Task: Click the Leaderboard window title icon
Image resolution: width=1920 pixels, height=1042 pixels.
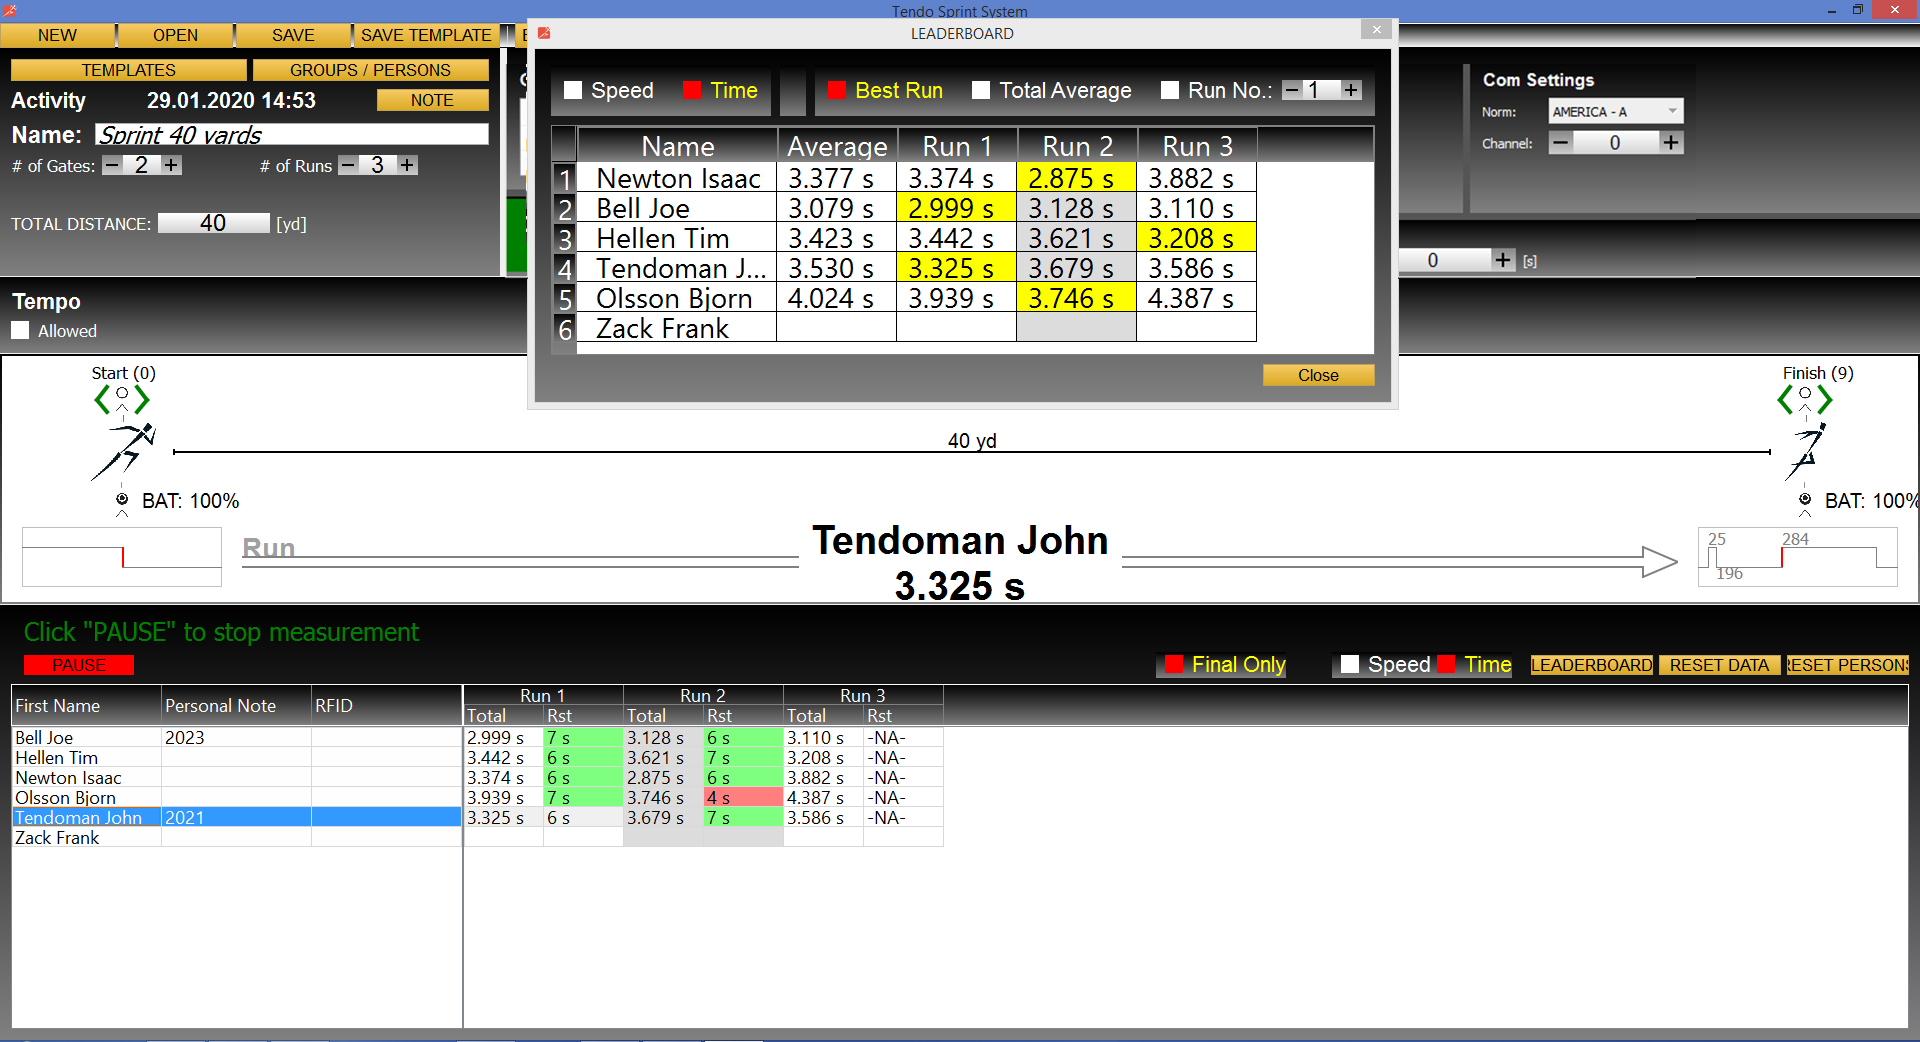Action: click(544, 33)
